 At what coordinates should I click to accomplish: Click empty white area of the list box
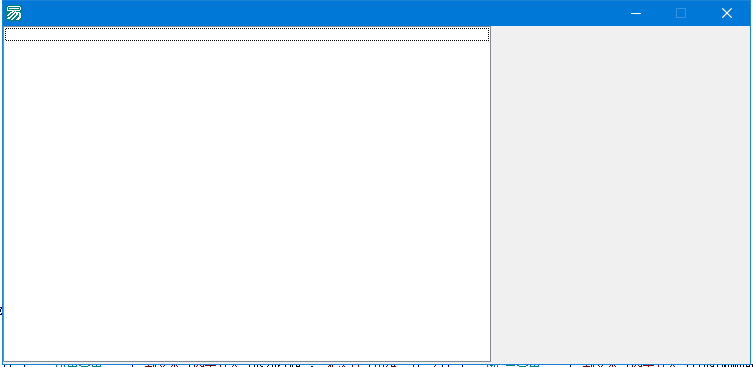point(247,192)
